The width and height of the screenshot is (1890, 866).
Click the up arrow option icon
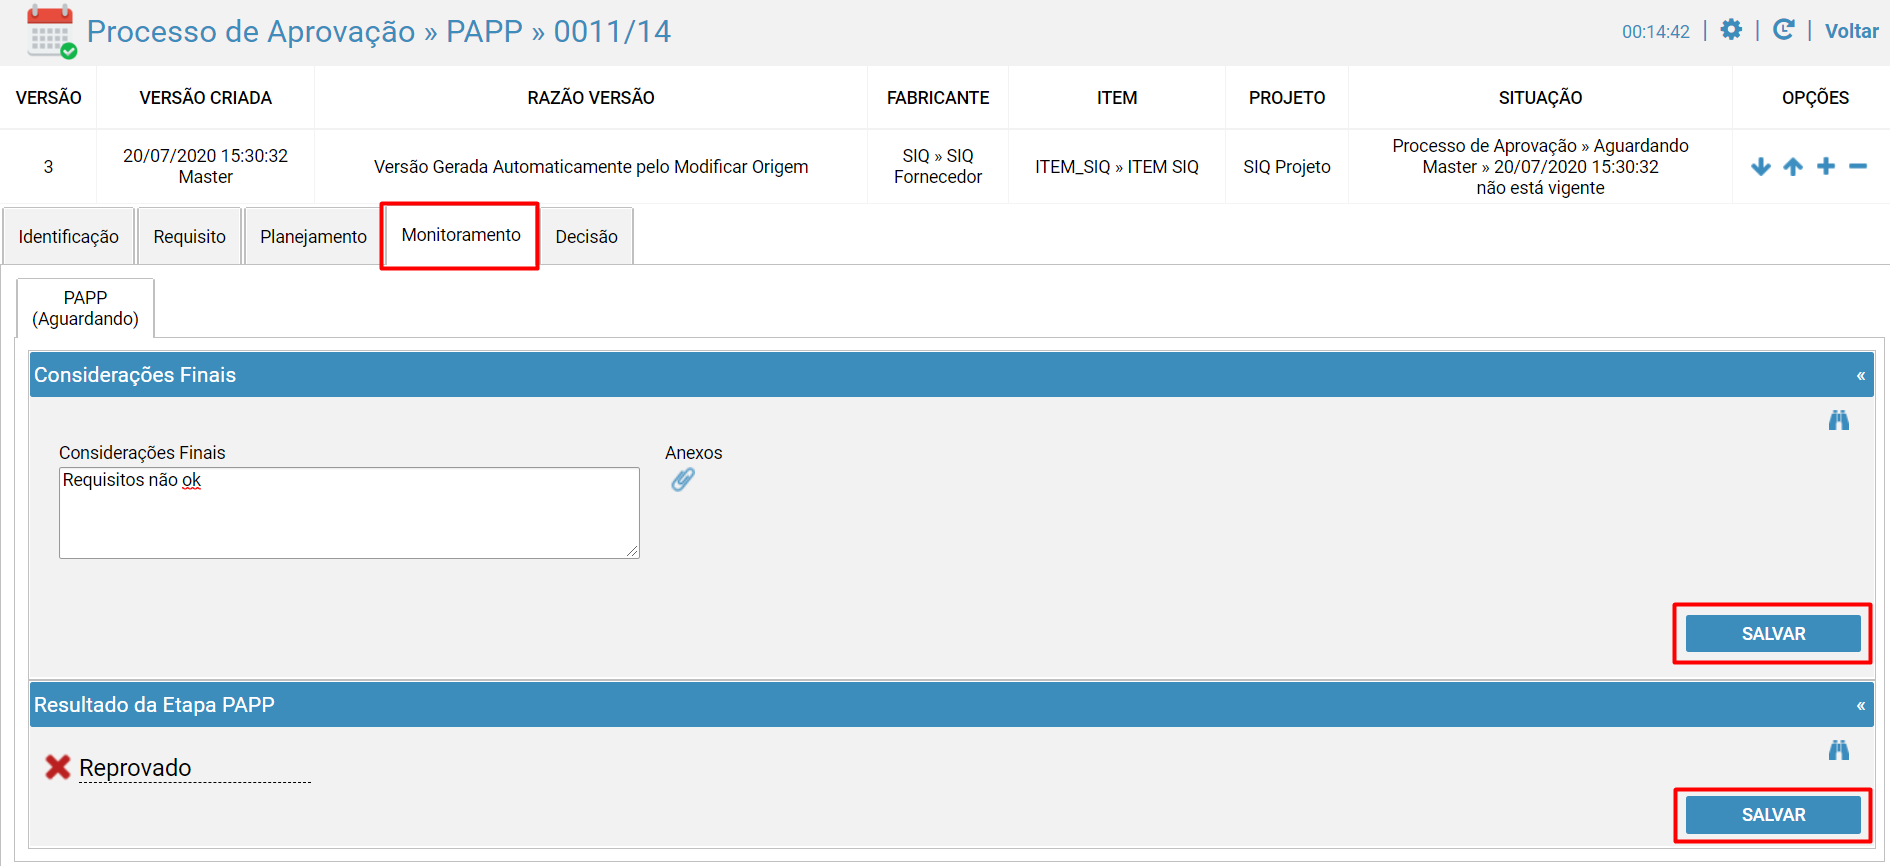point(1793,167)
